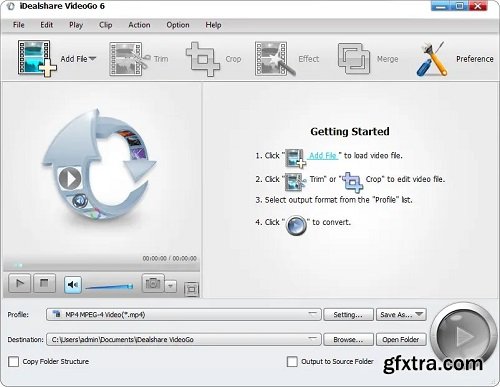The image size is (500, 387).
Task: Enable Output to Source Folder checkbox
Action: (x=292, y=361)
